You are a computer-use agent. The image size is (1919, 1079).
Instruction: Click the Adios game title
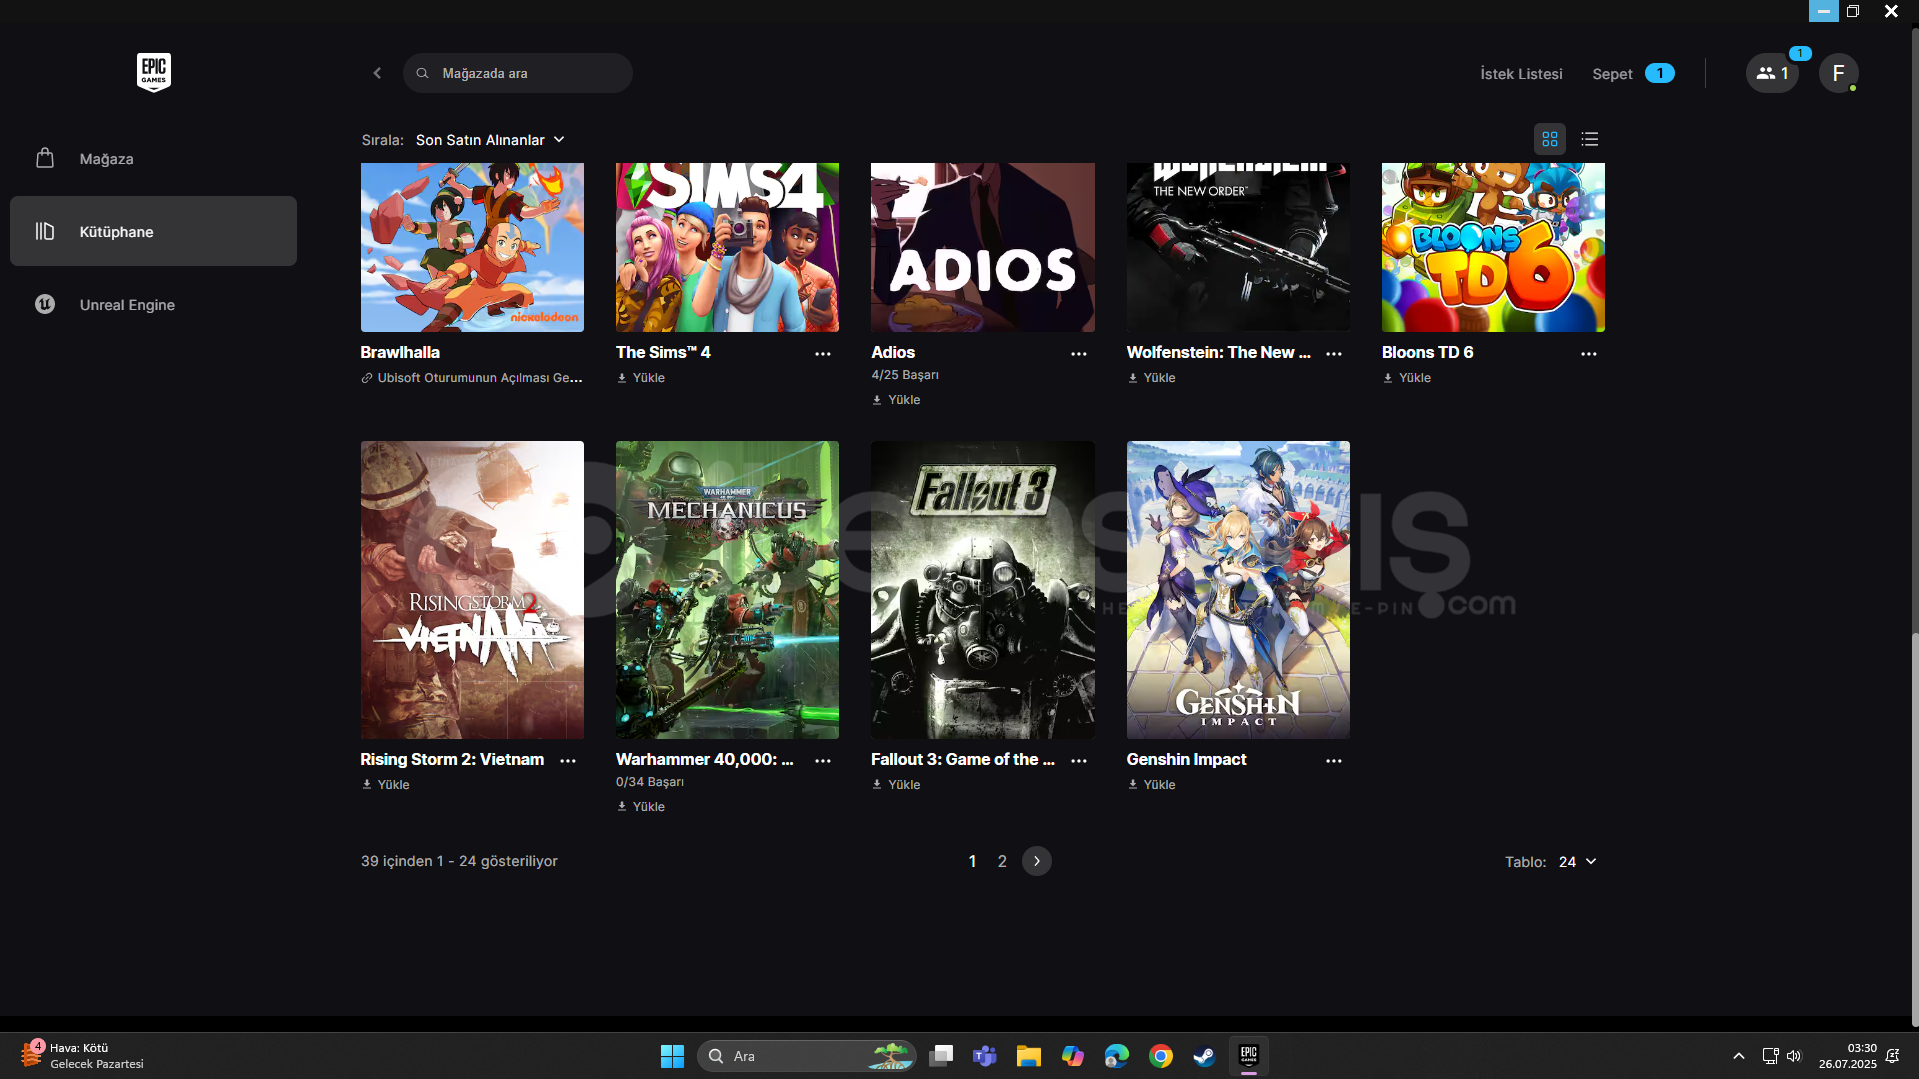(893, 353)
